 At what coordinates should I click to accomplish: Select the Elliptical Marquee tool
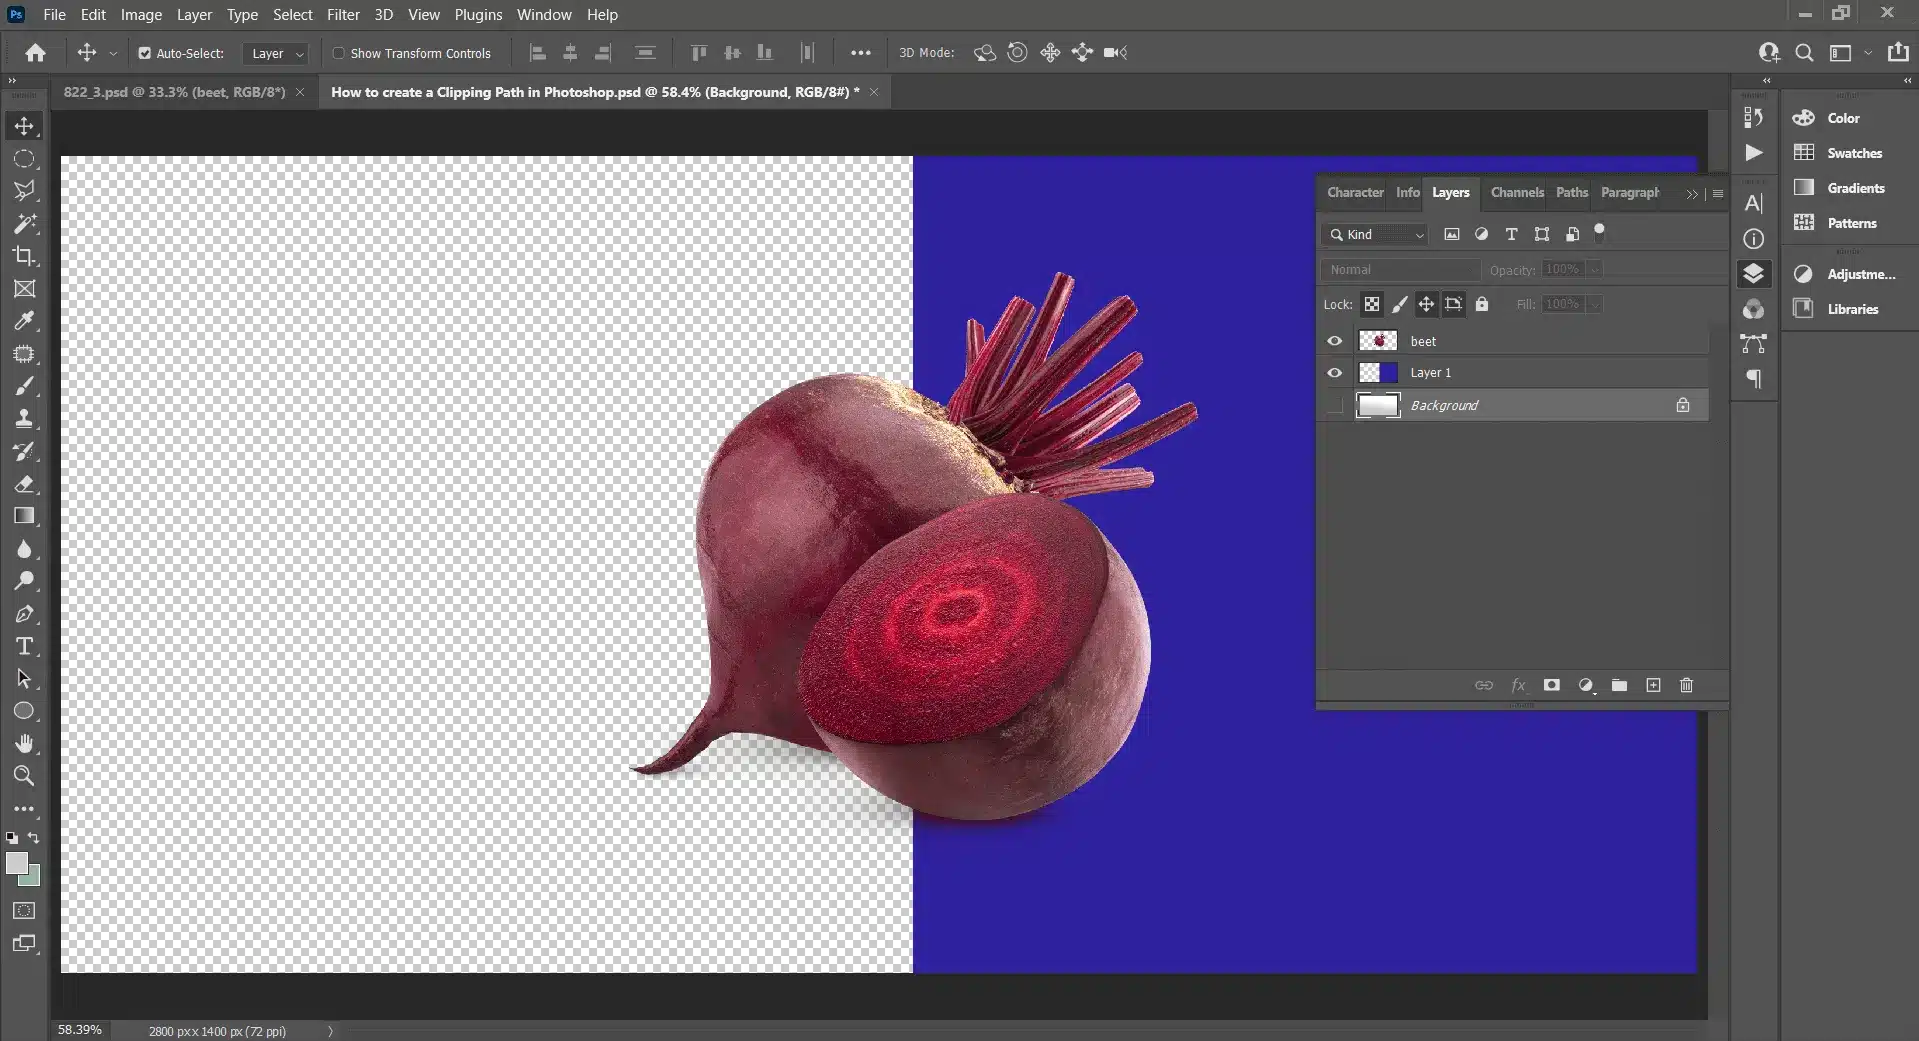(24, 159)
